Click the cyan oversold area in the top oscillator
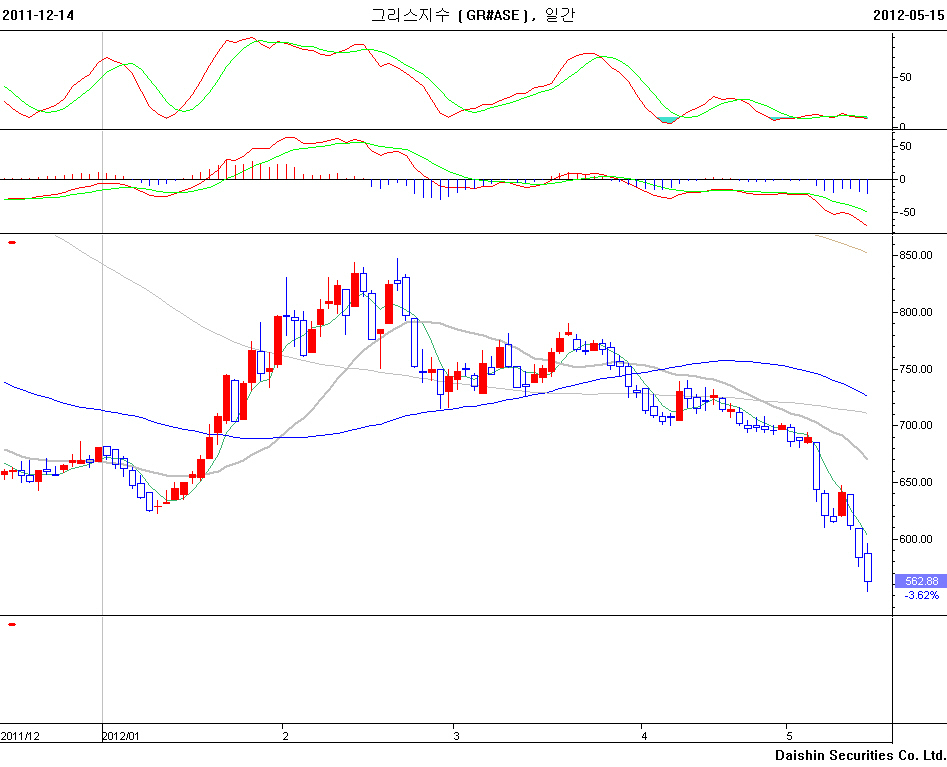The image size is (947, 767). [669, 119]
